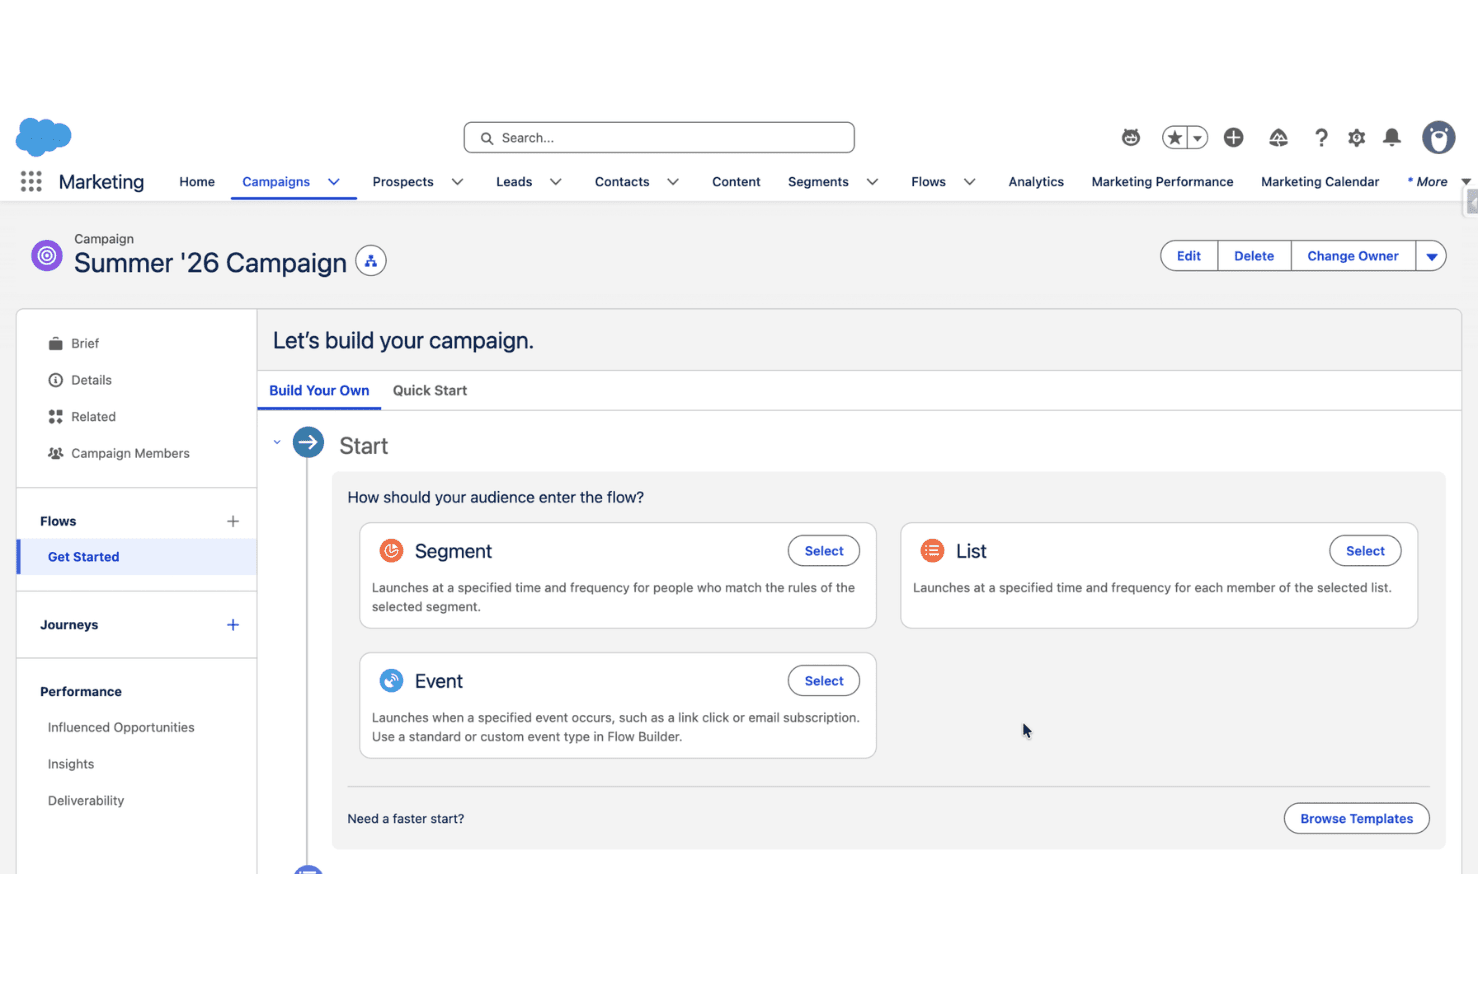Click the campaign hierarchy icon beside title
Image resolution: width=1480 pixels, height=987 pixels.
pyautogui.click(x=371, y=261)
